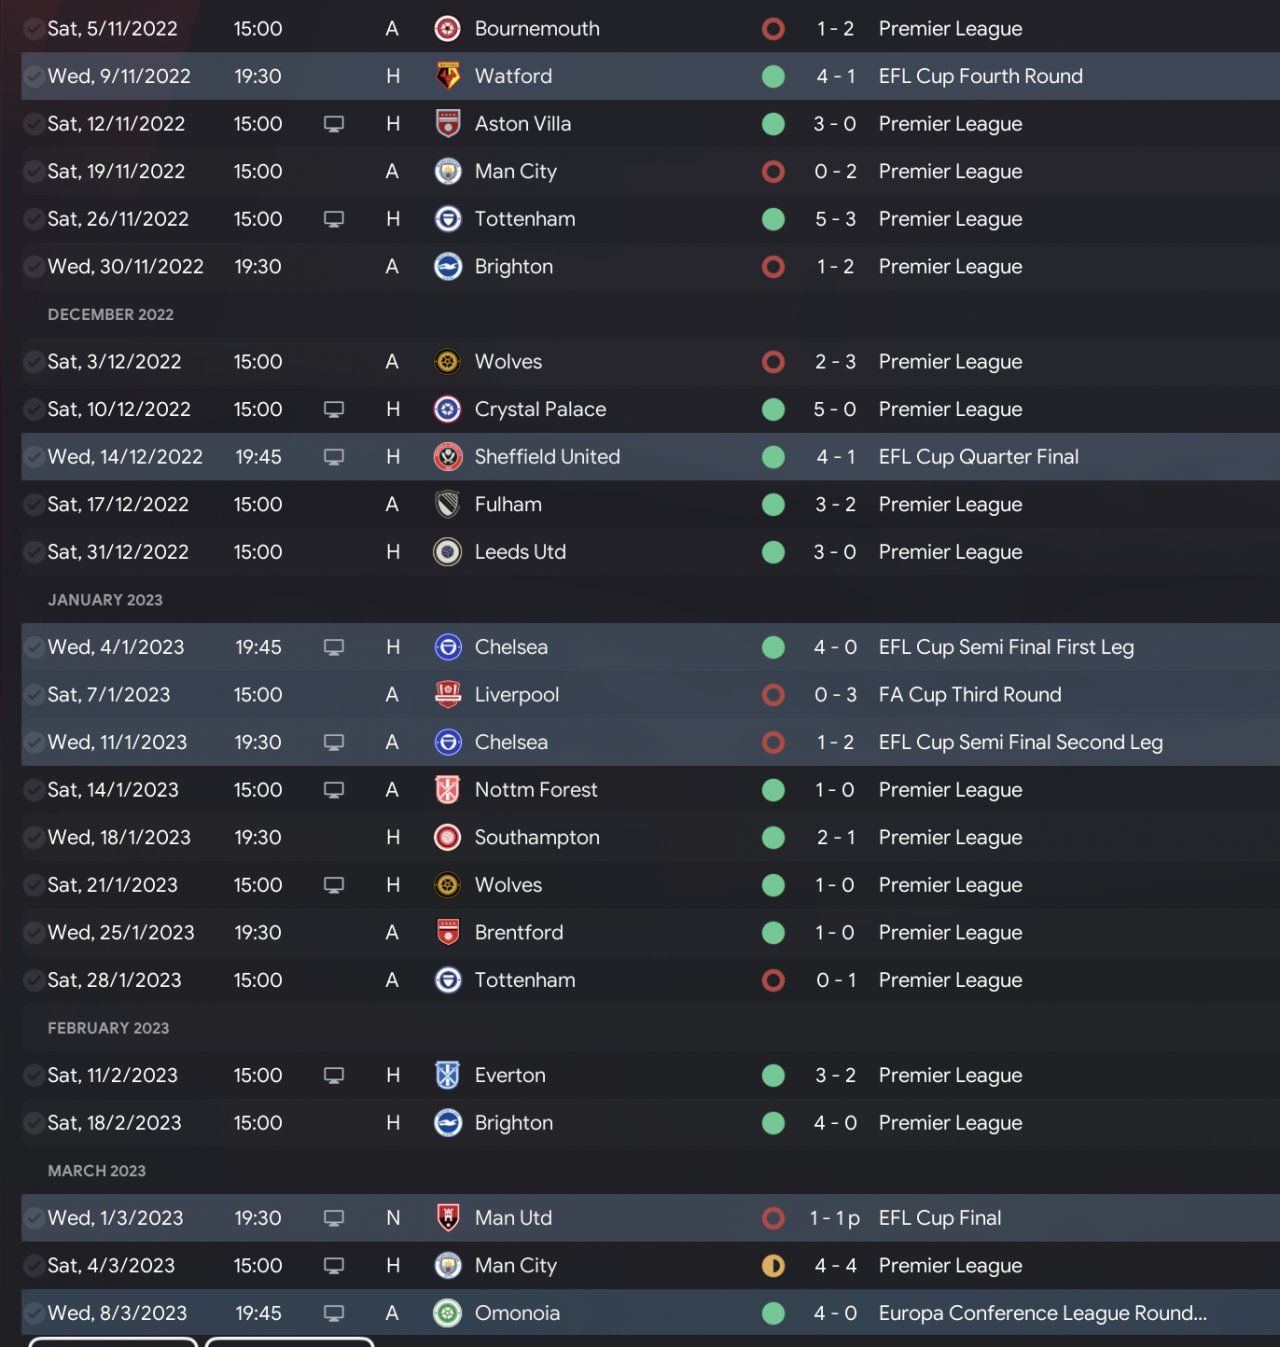Open the Fulham team name link

click(x=508, y=505)
